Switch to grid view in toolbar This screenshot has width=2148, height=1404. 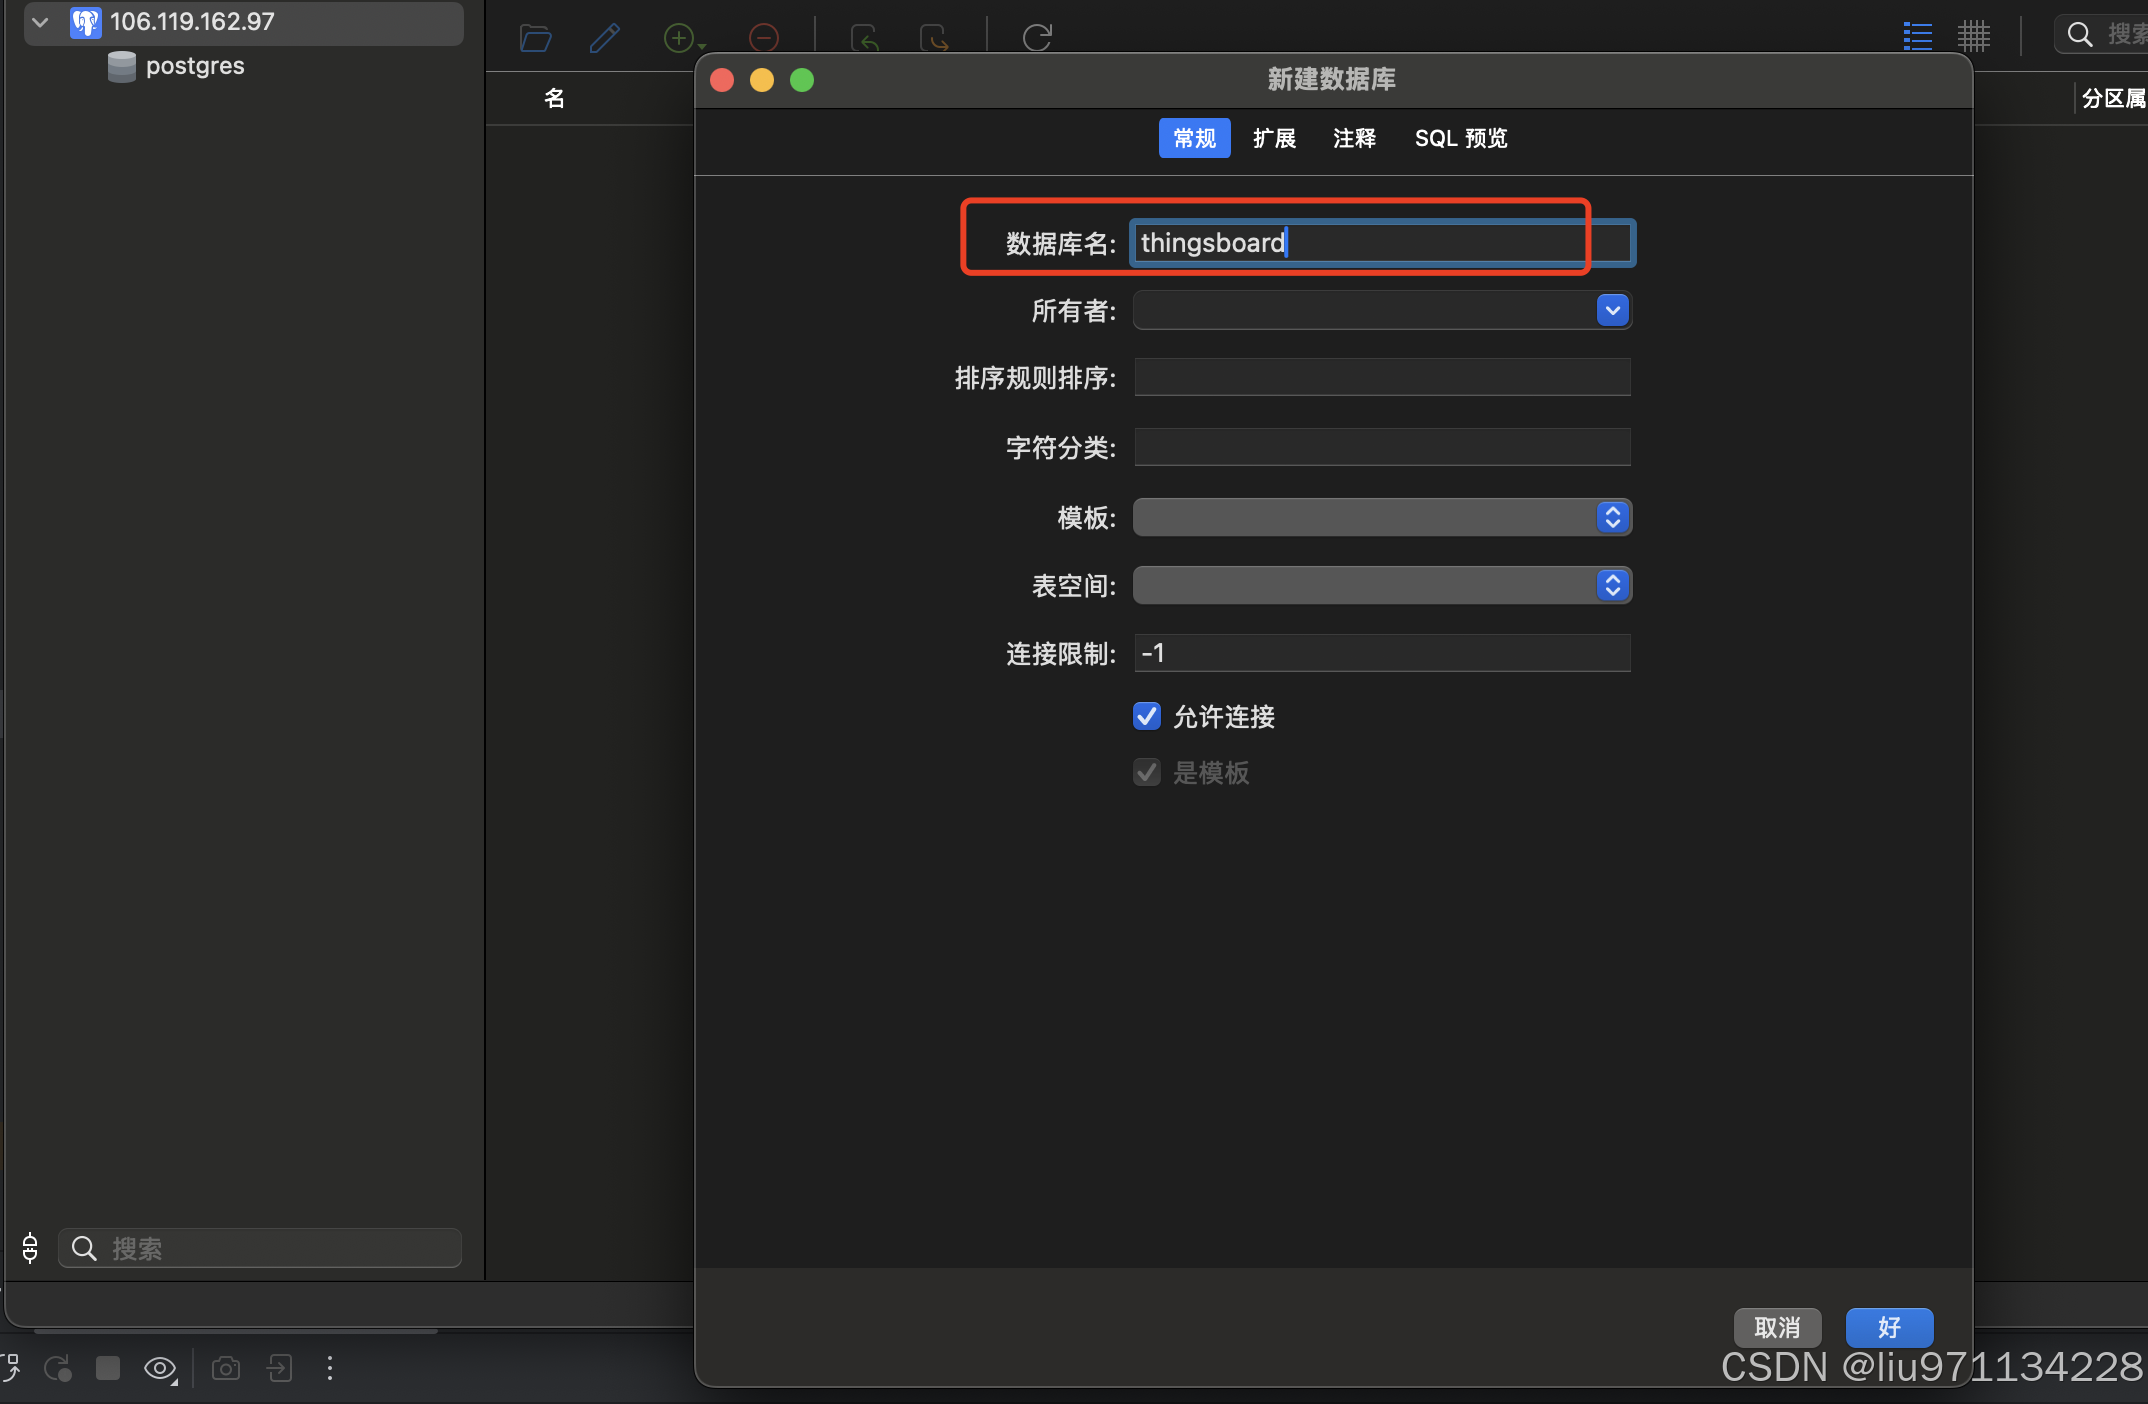tap(1974, 36)
